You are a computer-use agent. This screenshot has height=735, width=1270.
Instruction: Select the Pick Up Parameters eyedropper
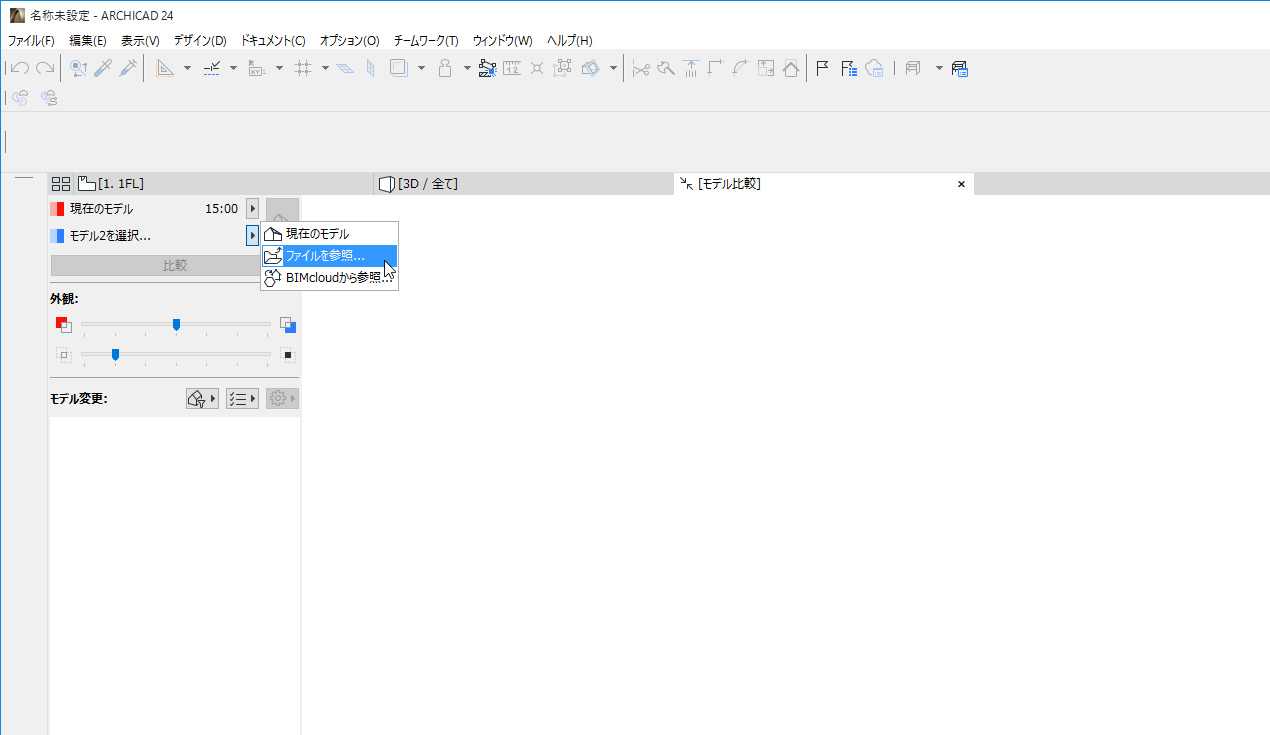click(103, 68)
